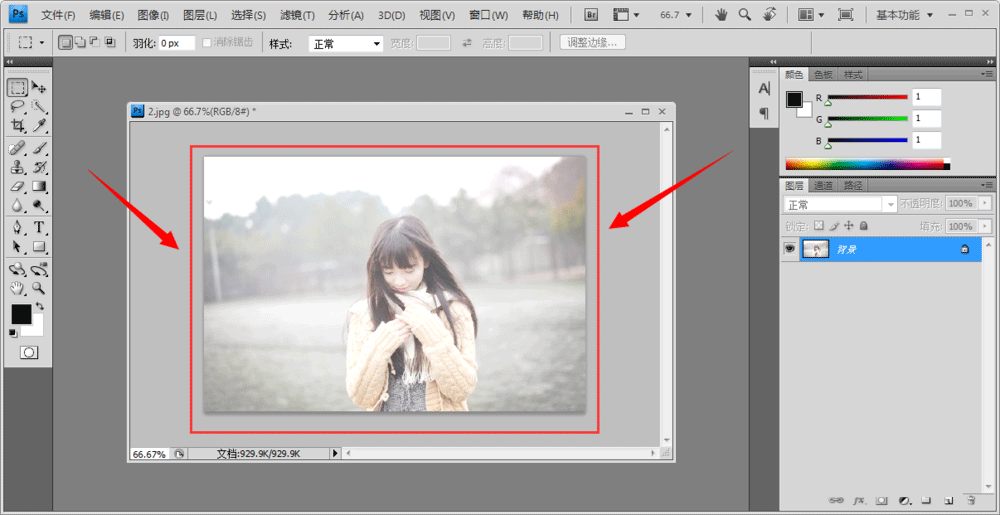Select the Horizontal Type tool
This screenshot has height=515, width=1000.
[x=39, y=227]
